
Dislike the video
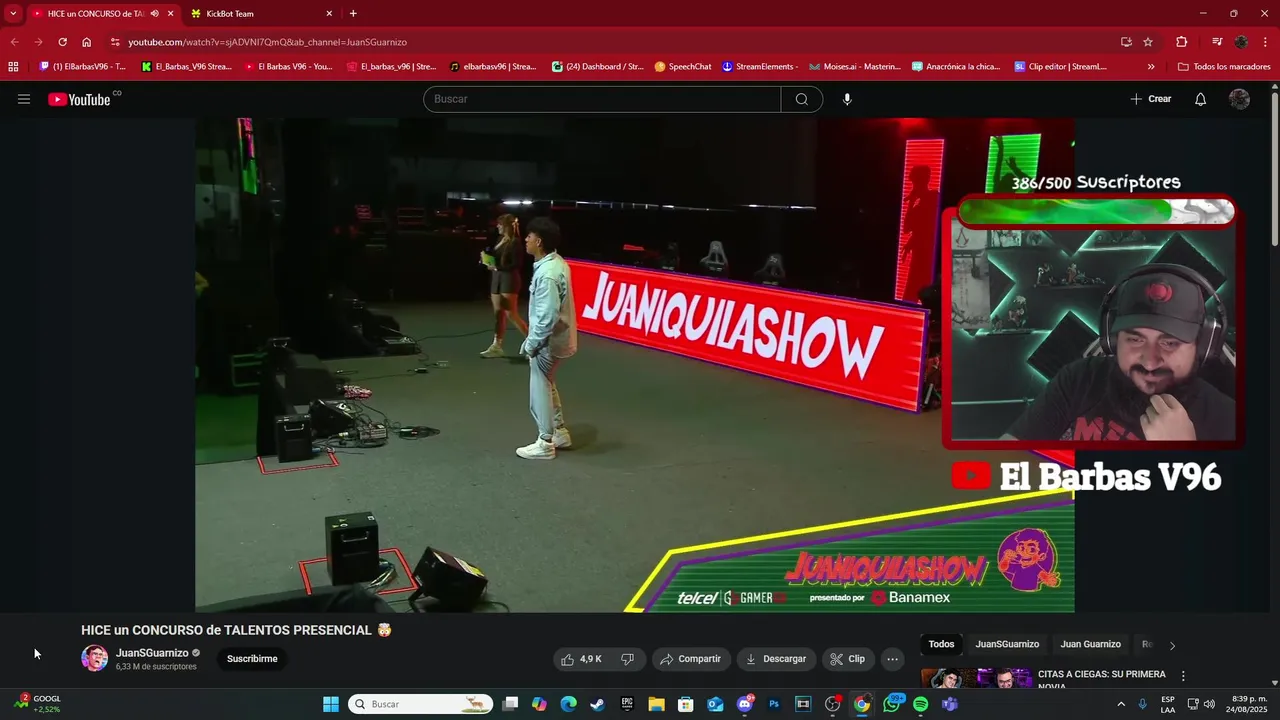point(628,659)
